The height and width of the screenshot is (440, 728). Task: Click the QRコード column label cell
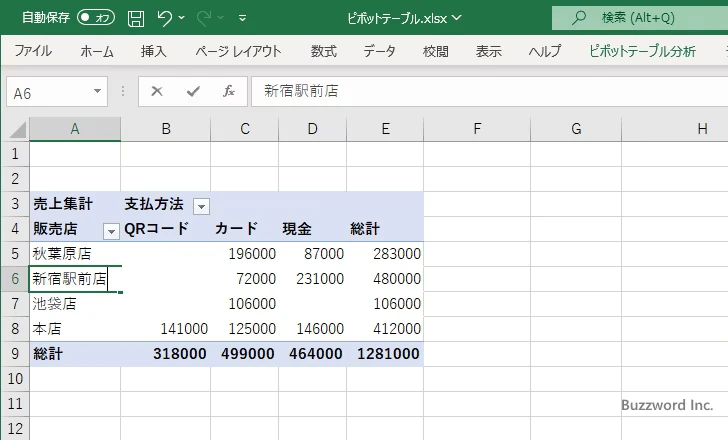point(166,228)
